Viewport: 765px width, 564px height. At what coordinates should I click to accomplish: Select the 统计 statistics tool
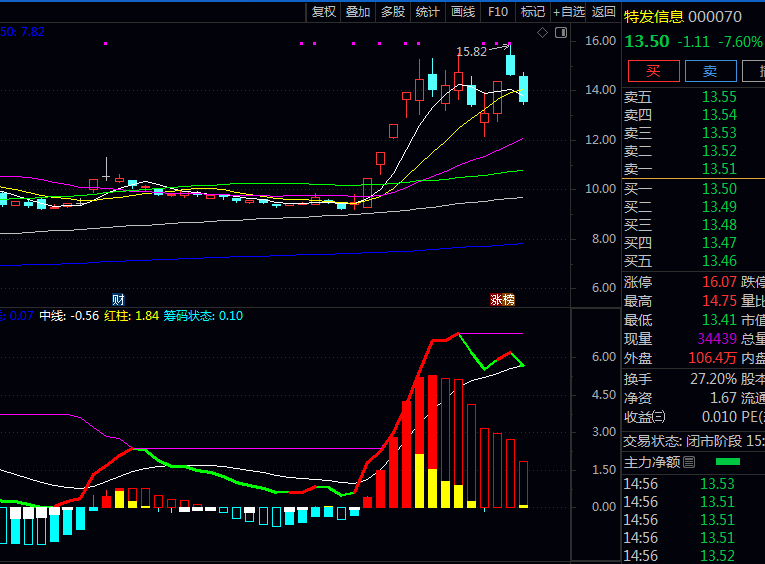tap(428, 12)
